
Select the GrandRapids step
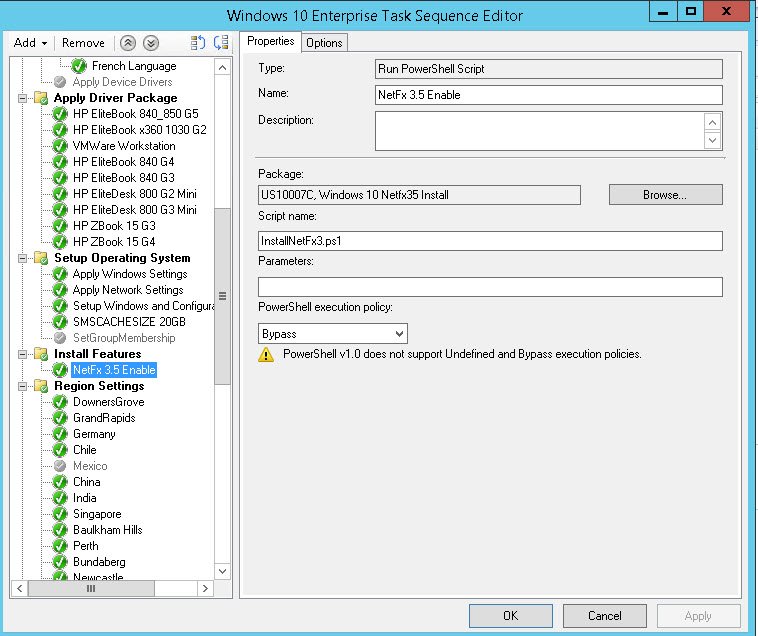[x=104, y=418]
